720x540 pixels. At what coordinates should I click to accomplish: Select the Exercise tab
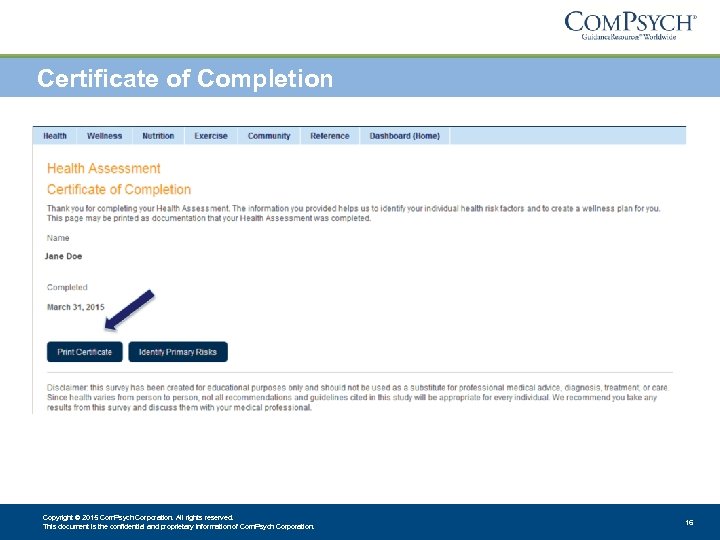point(211,136)
